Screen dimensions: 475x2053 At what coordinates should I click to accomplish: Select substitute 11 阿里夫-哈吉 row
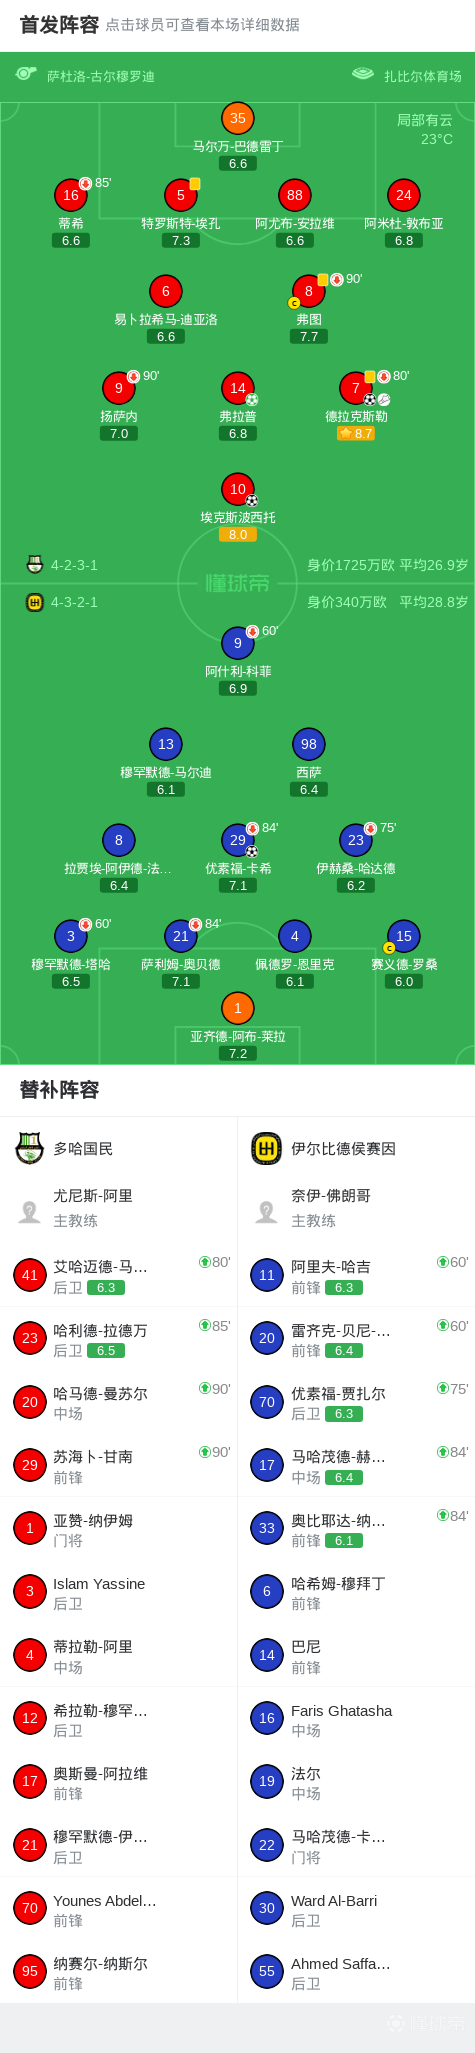tap(356, 1275)
